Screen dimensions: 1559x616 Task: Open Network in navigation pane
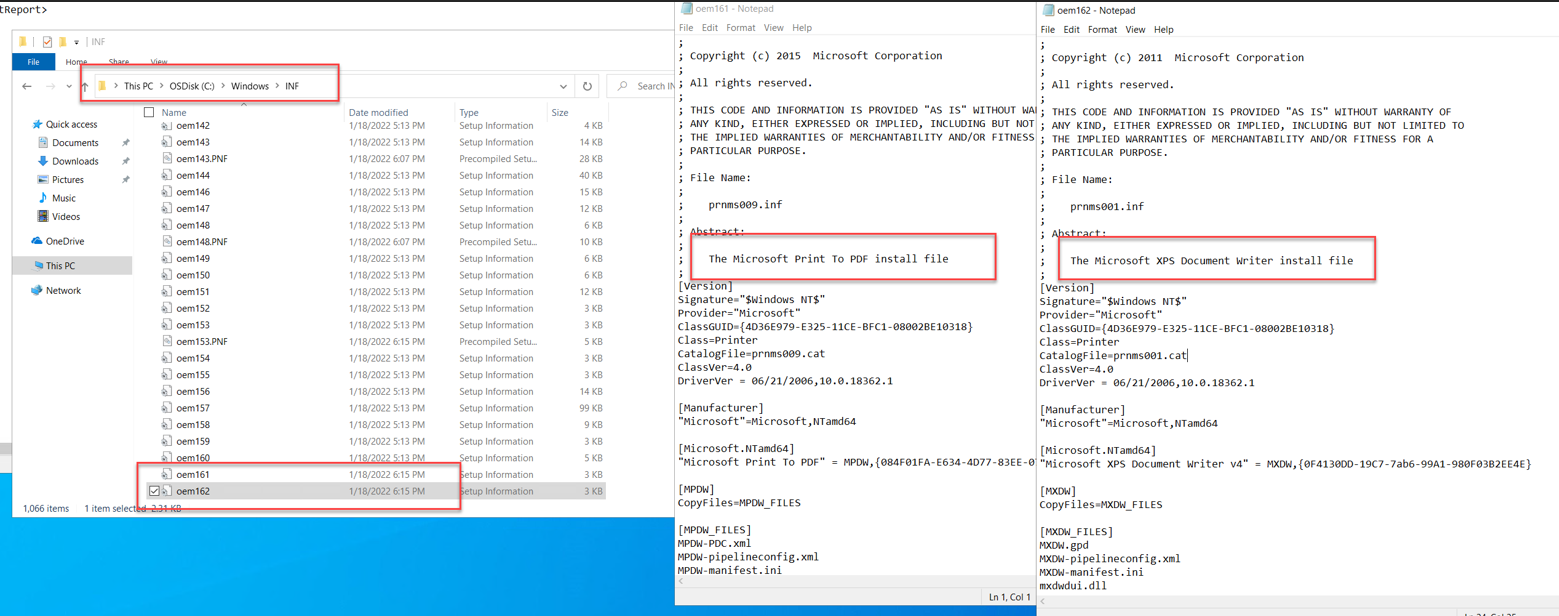[63, 290]
